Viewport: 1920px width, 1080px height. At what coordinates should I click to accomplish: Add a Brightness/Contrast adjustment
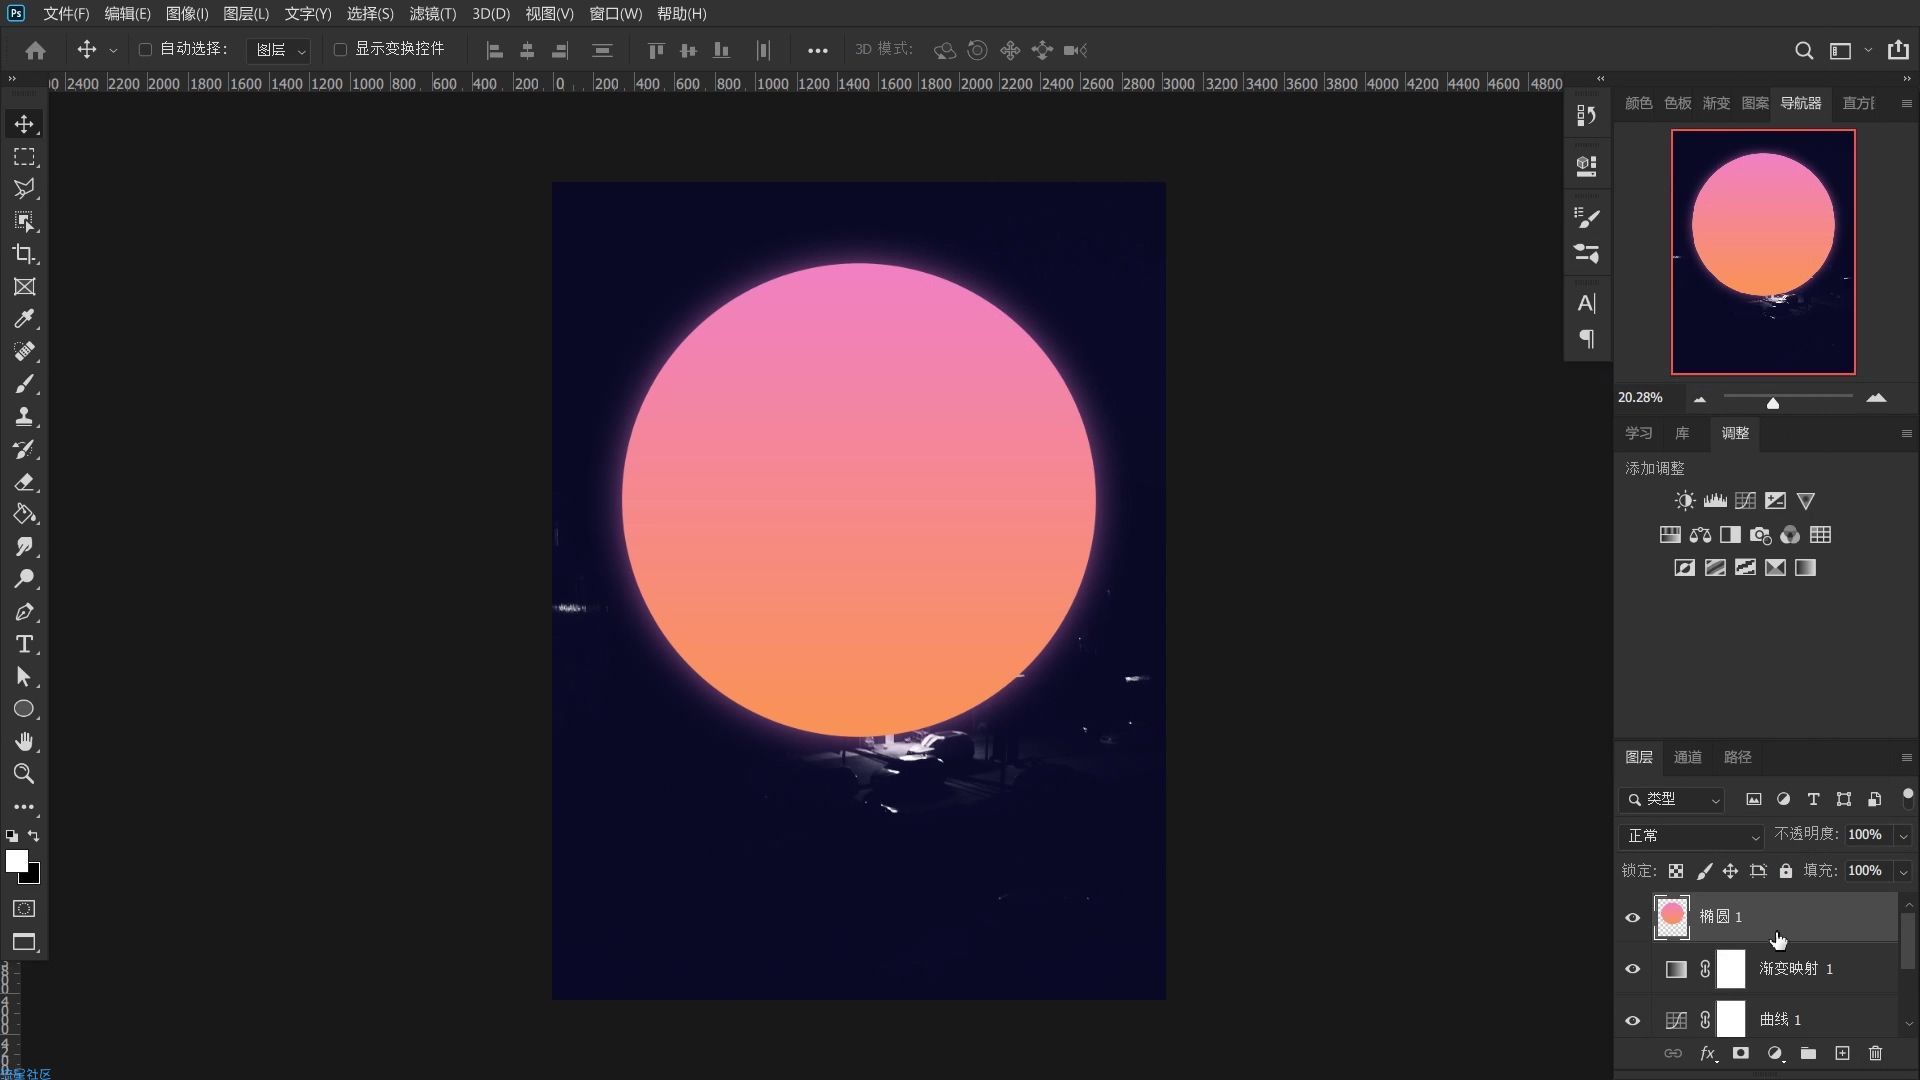(1685, 501)
